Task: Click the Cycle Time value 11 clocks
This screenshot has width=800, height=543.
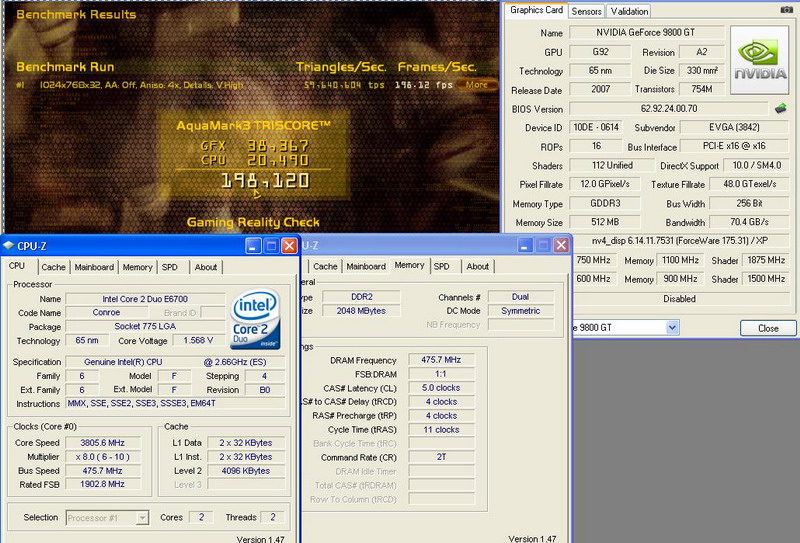Action: click(x=441, y=430)
